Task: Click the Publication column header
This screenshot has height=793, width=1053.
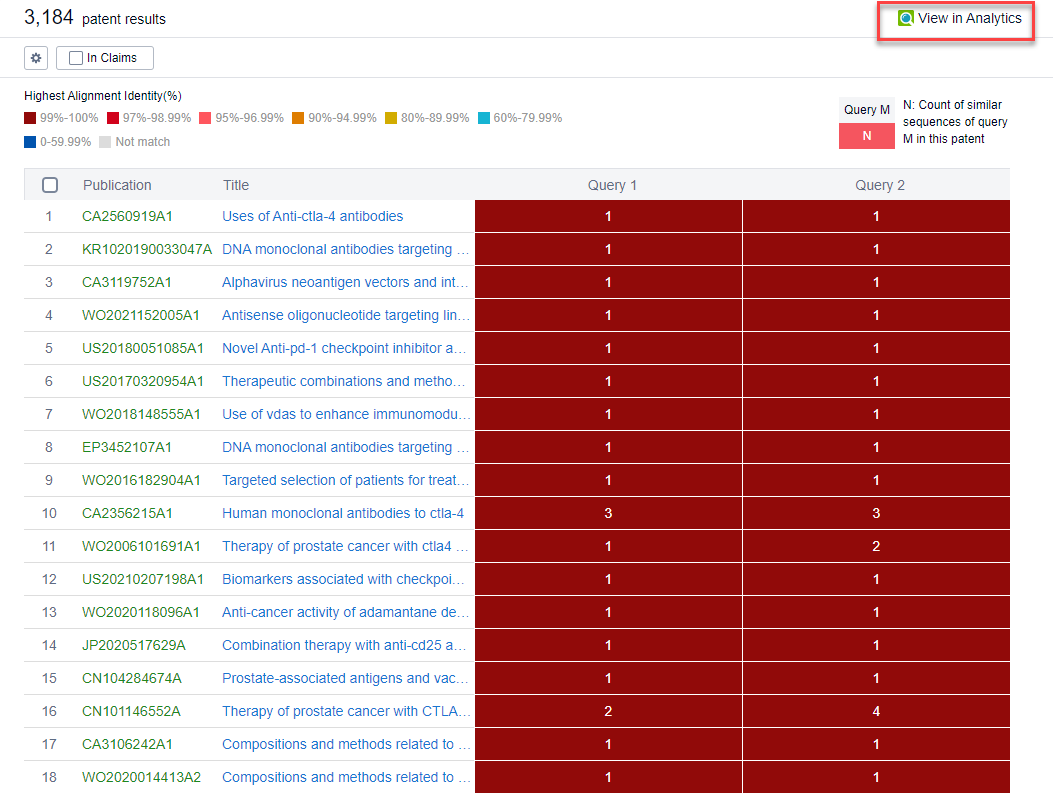Action: pyautogui.click(x=117, y=185)
